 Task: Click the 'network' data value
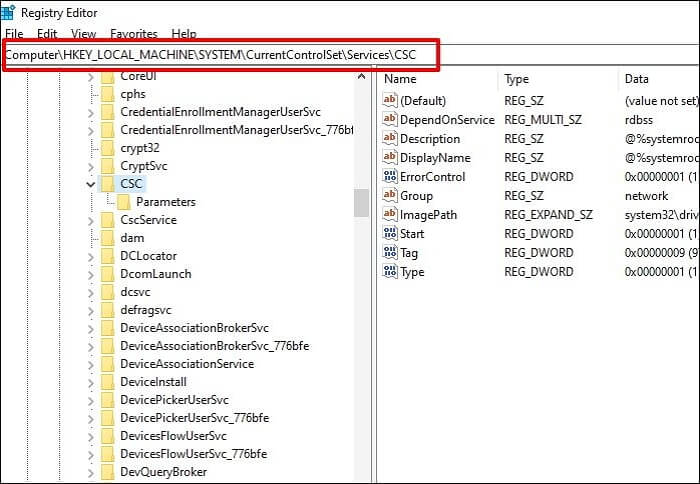coord(646,196)
